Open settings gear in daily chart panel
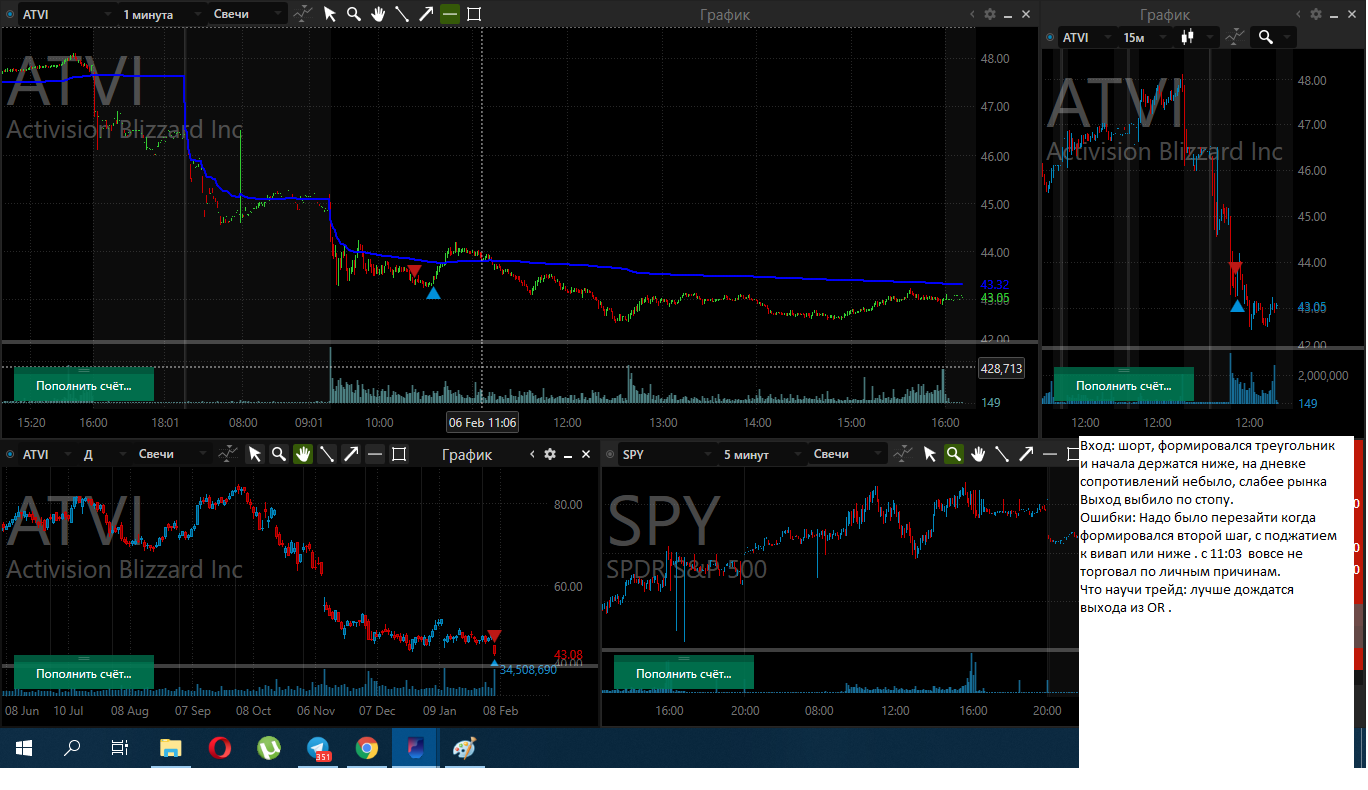Image resolution: width=1368 pixels, height=790 pixels. pos(549,454)
